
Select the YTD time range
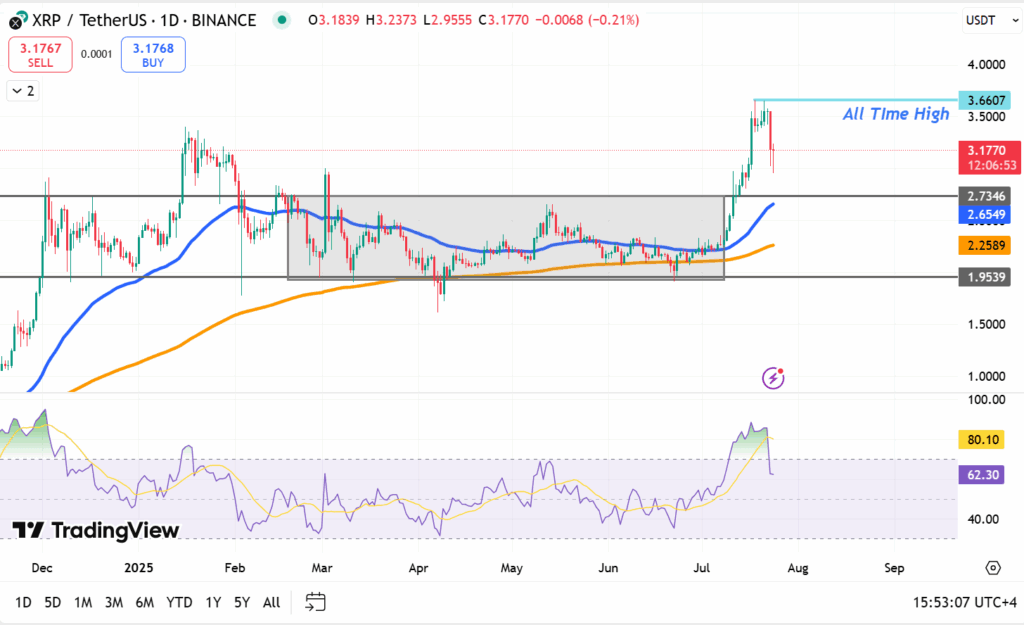tap(179, 602)
